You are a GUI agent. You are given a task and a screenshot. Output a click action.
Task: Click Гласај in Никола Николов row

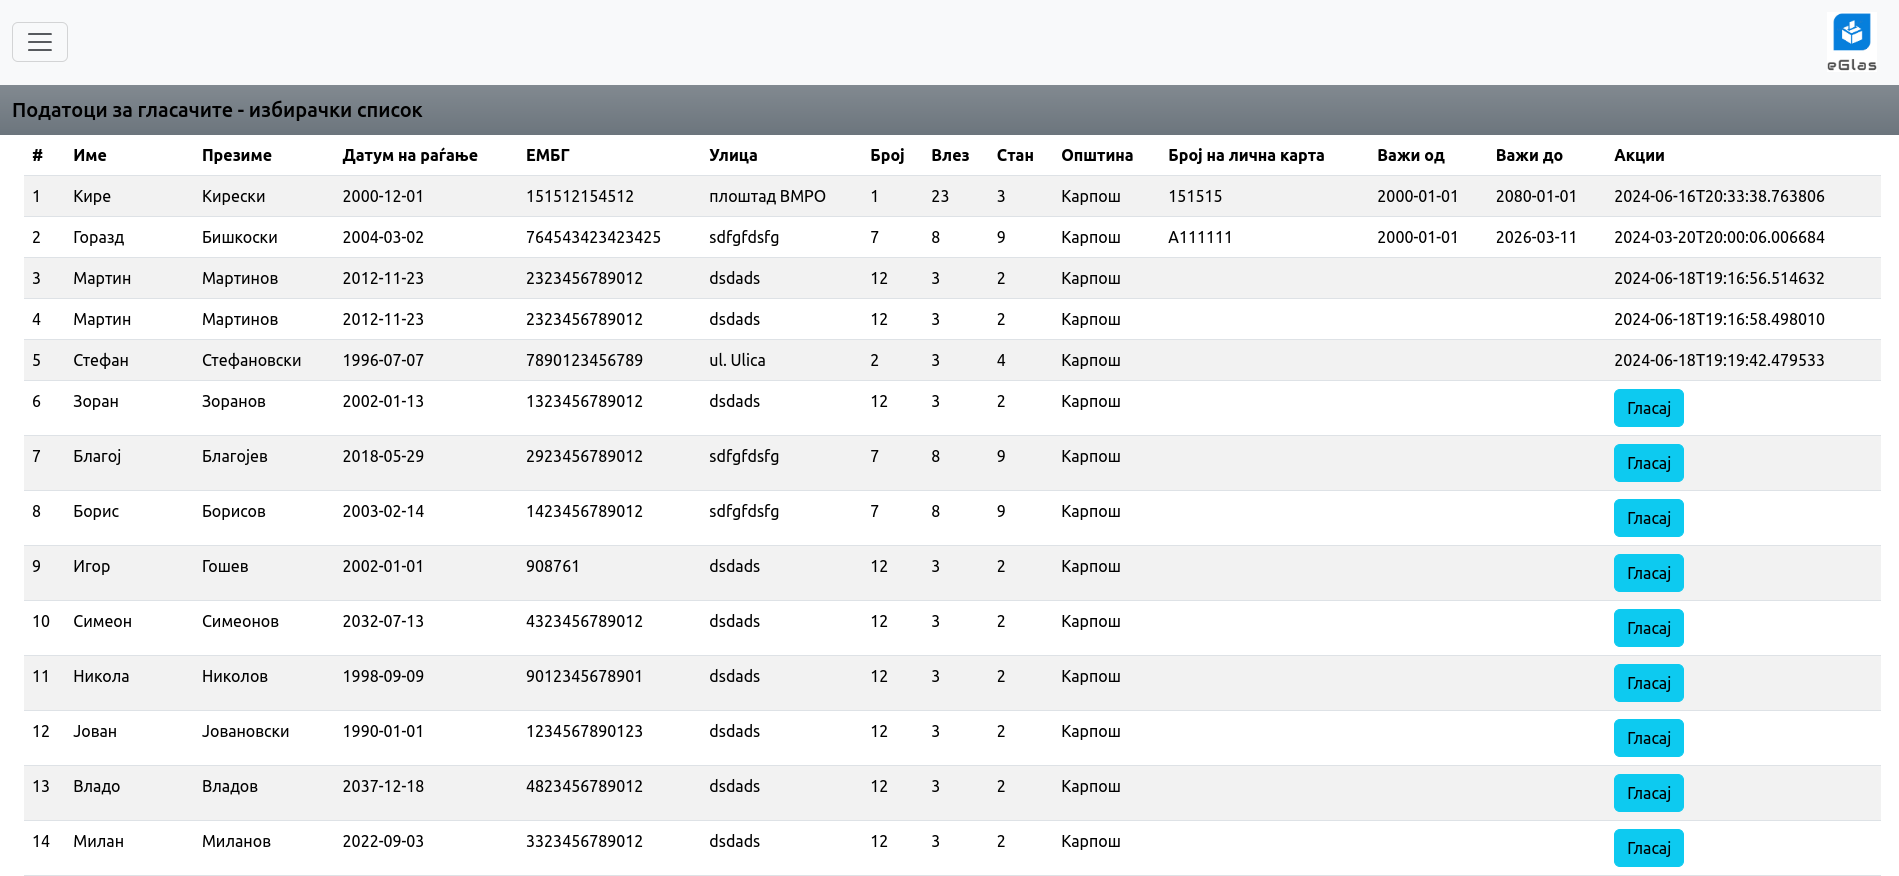pos(1648,683)
